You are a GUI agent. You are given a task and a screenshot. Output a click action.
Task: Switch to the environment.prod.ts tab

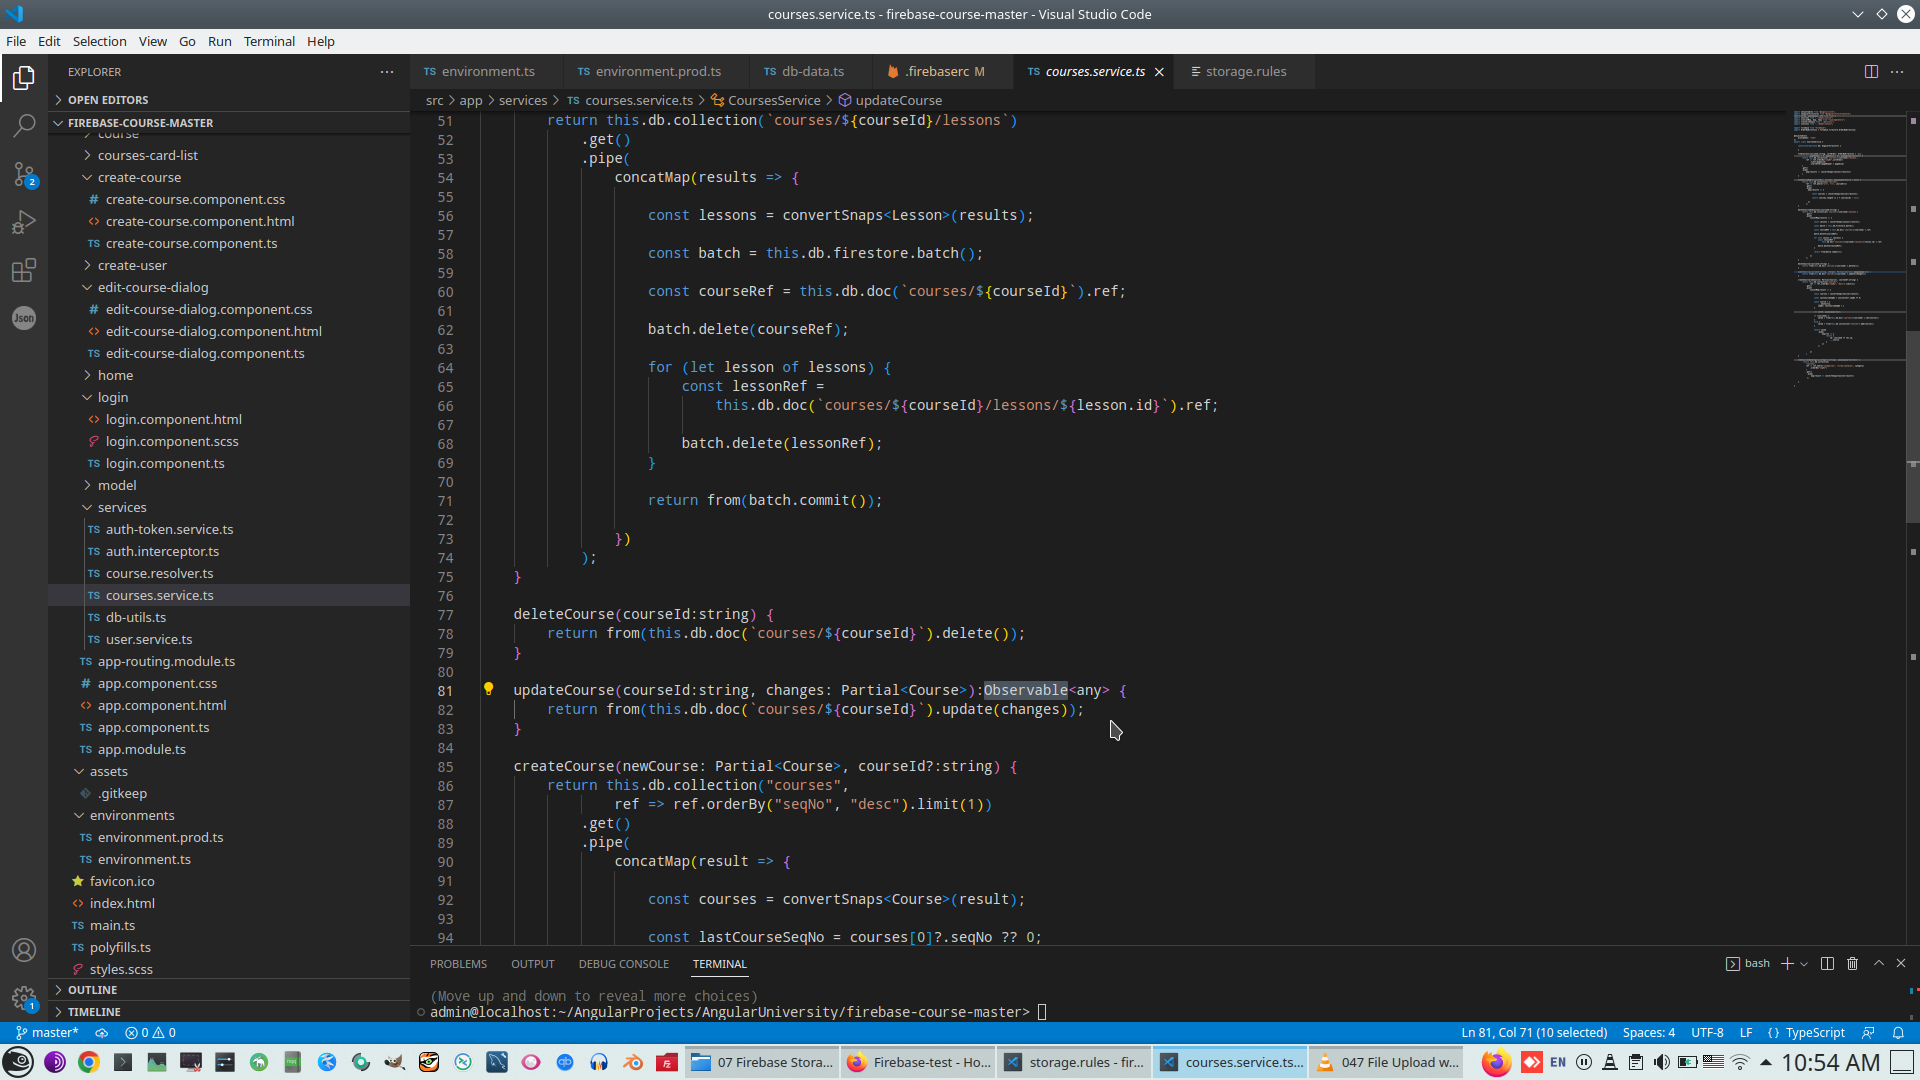coord(655,71)
